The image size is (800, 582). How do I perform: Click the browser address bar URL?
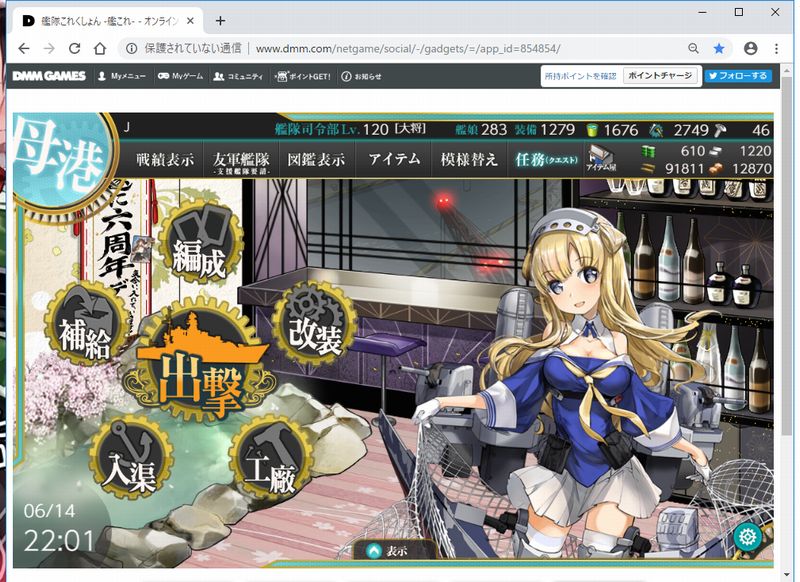(x=408, y=48)
